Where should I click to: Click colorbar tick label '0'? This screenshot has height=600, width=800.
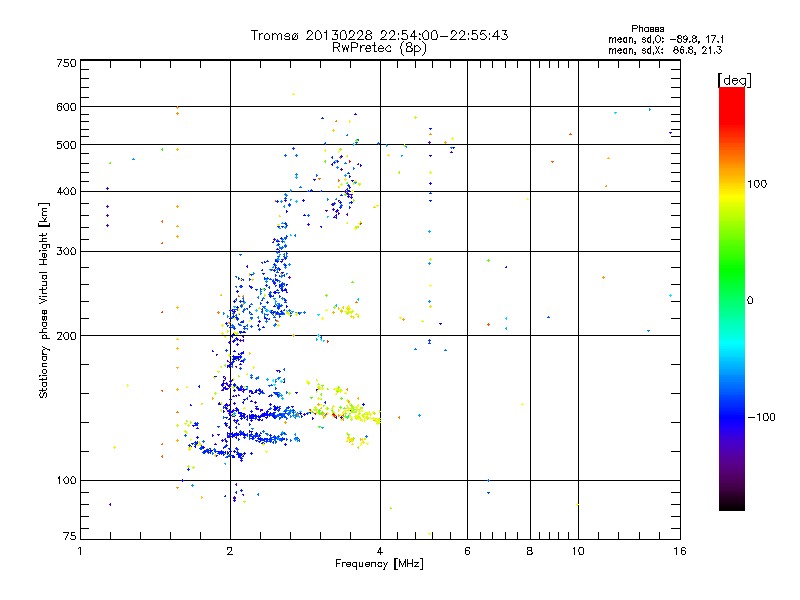pyautogui.click(x=750, y=301)
